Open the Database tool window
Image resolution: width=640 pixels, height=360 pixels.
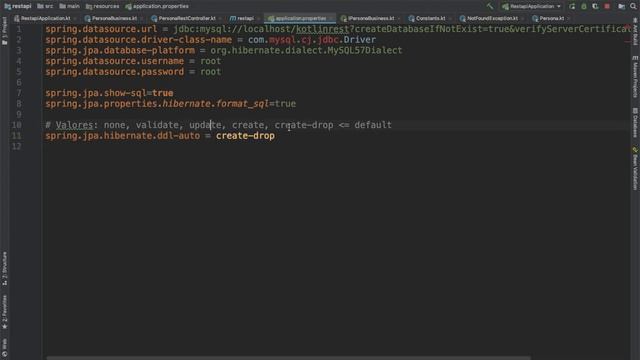tap(635, 122)
